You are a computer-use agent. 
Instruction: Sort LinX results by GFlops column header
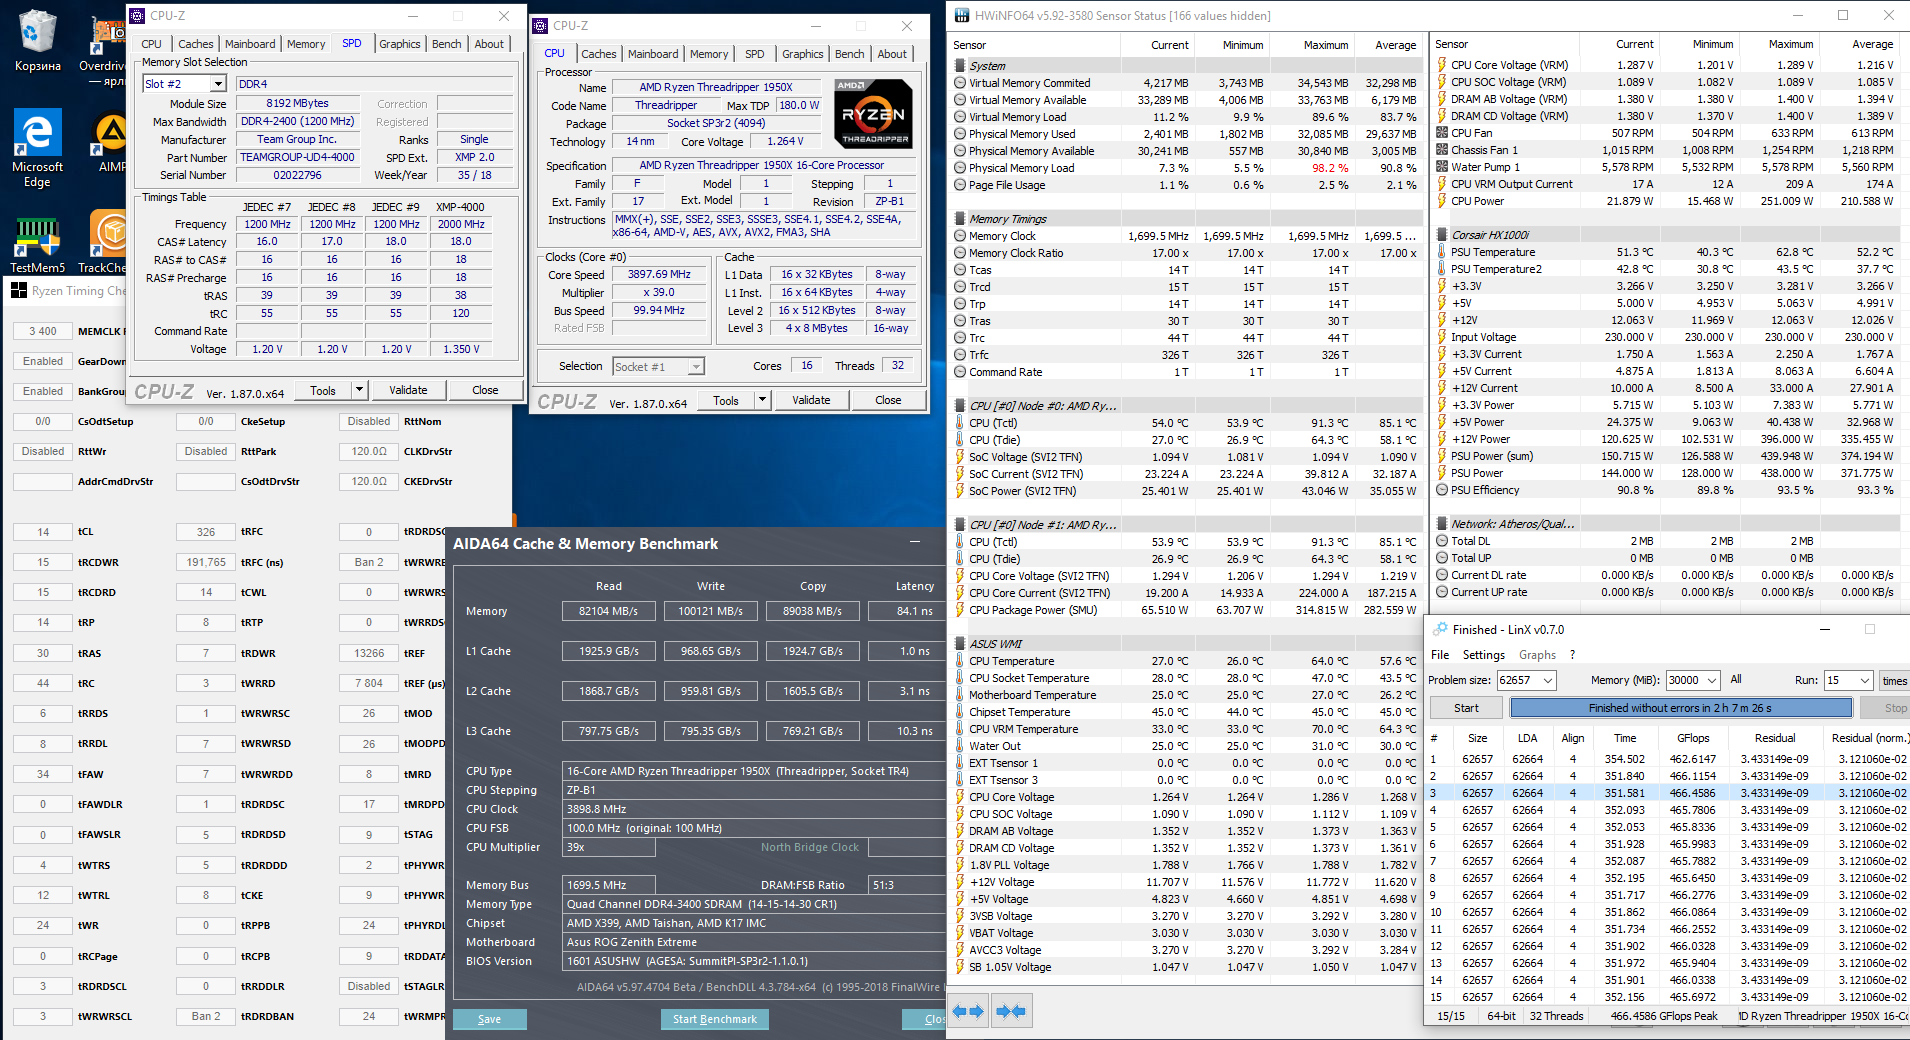coord(1693,738)
